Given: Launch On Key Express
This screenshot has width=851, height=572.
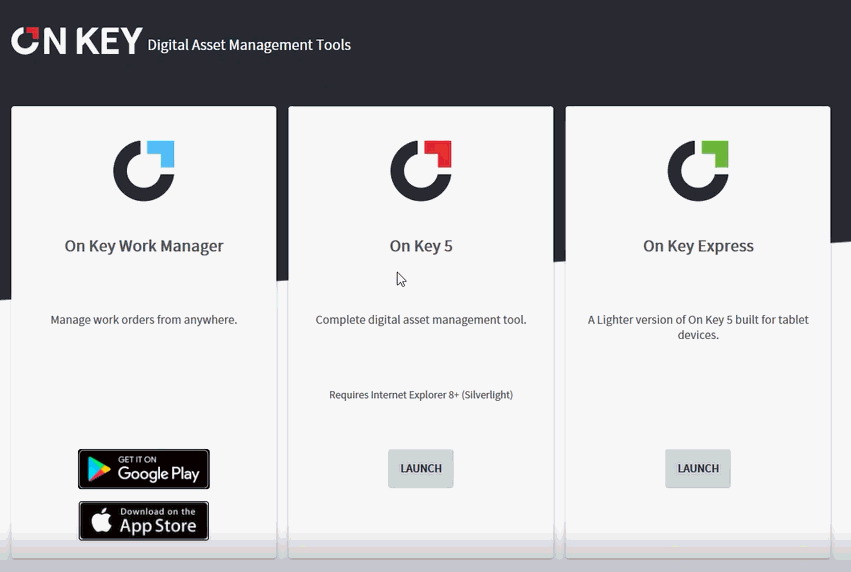Looking at the screenshot, I should (698, 468).
